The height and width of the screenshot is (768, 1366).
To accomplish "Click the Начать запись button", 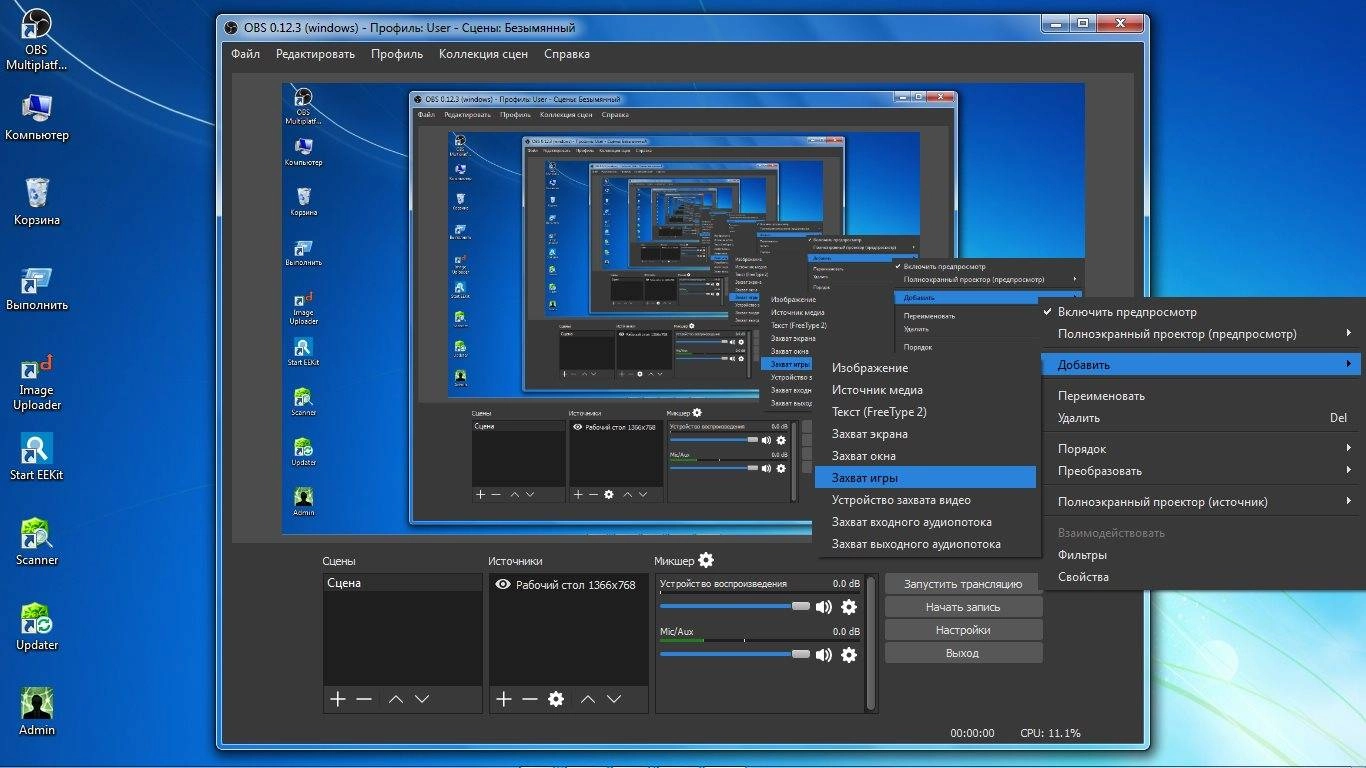I will [x=963, y=607].
